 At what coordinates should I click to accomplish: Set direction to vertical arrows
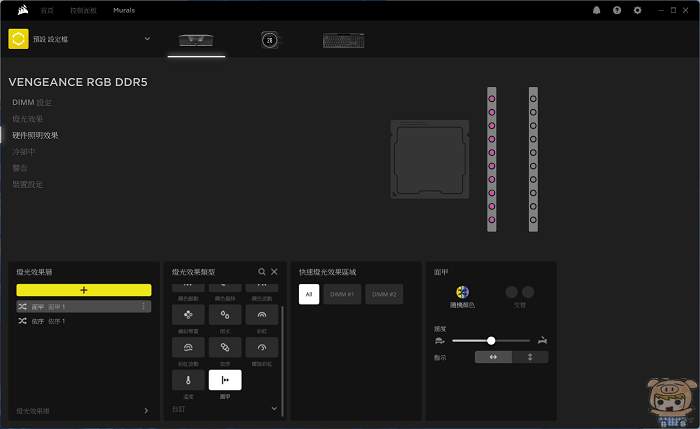[x=530, y=357]
